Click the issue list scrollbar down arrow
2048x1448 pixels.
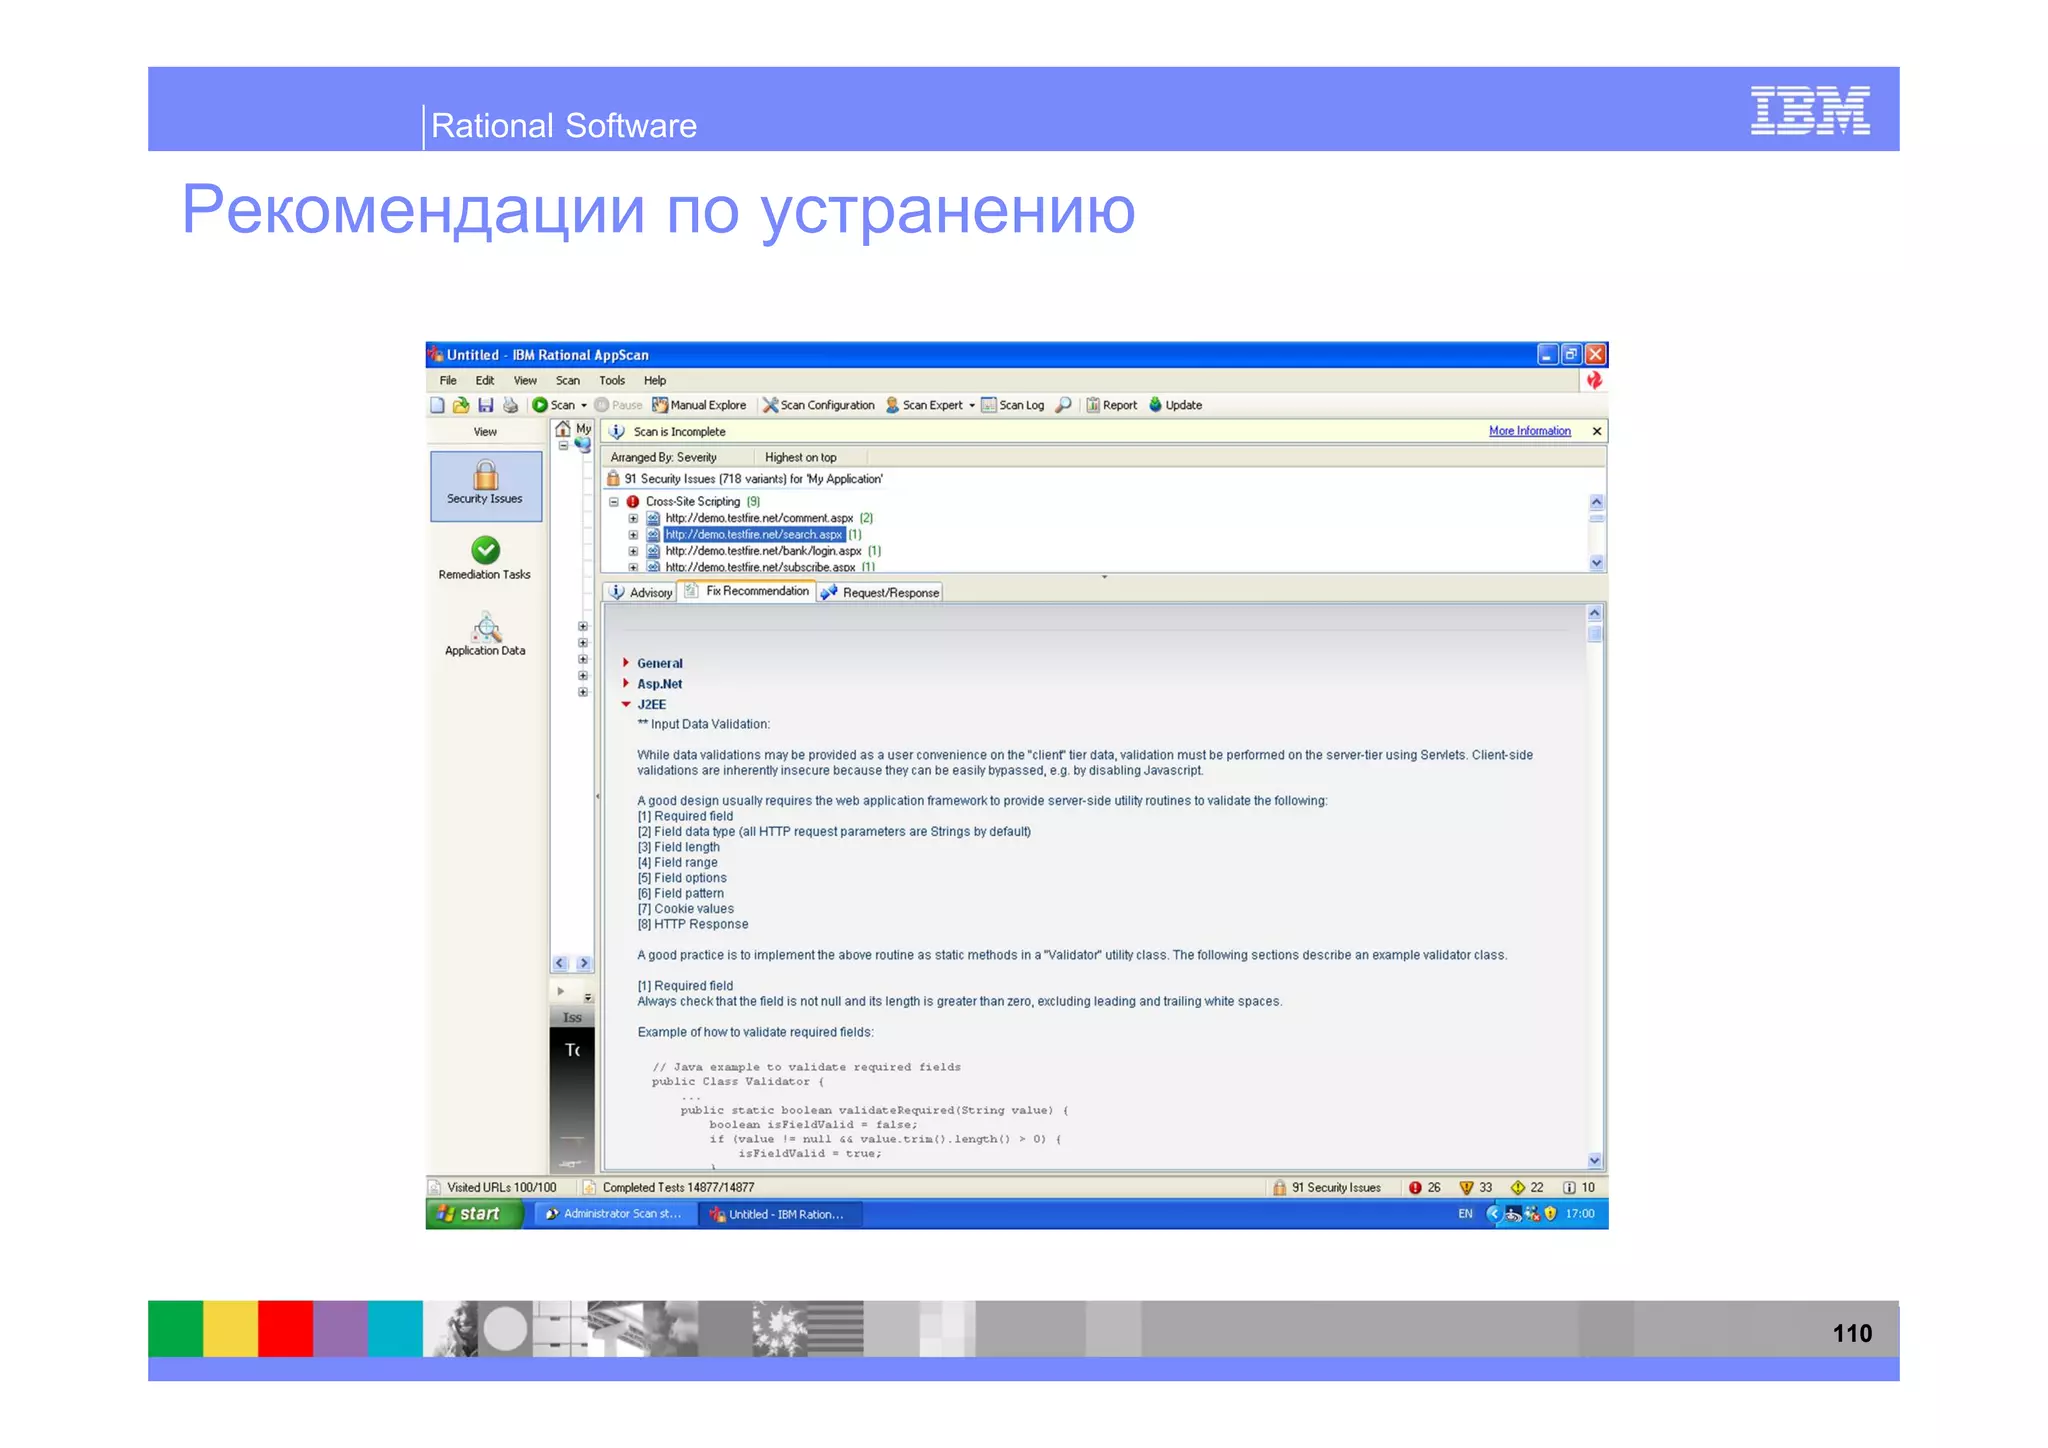[x=1597, y=563]
